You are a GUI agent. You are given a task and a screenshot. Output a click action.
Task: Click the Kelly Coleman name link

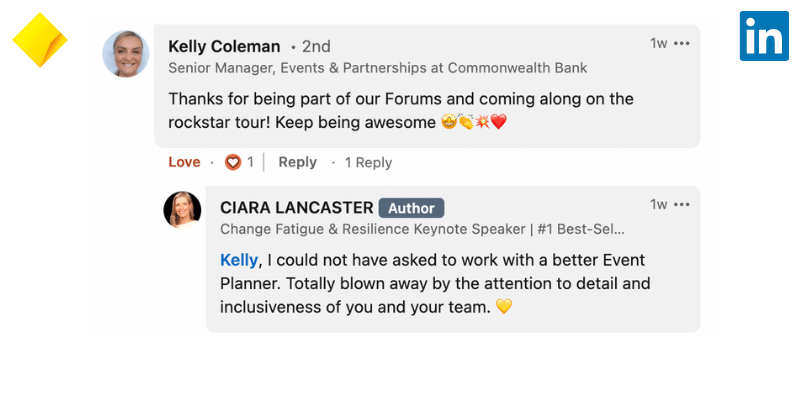tap(224, 46)
